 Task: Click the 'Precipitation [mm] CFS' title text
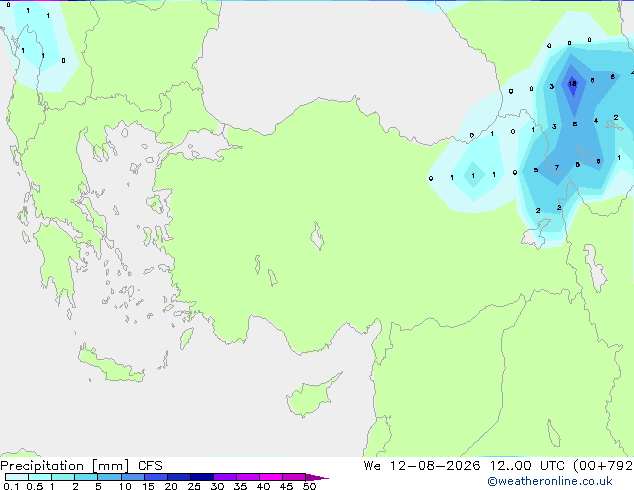coord(81,466)
